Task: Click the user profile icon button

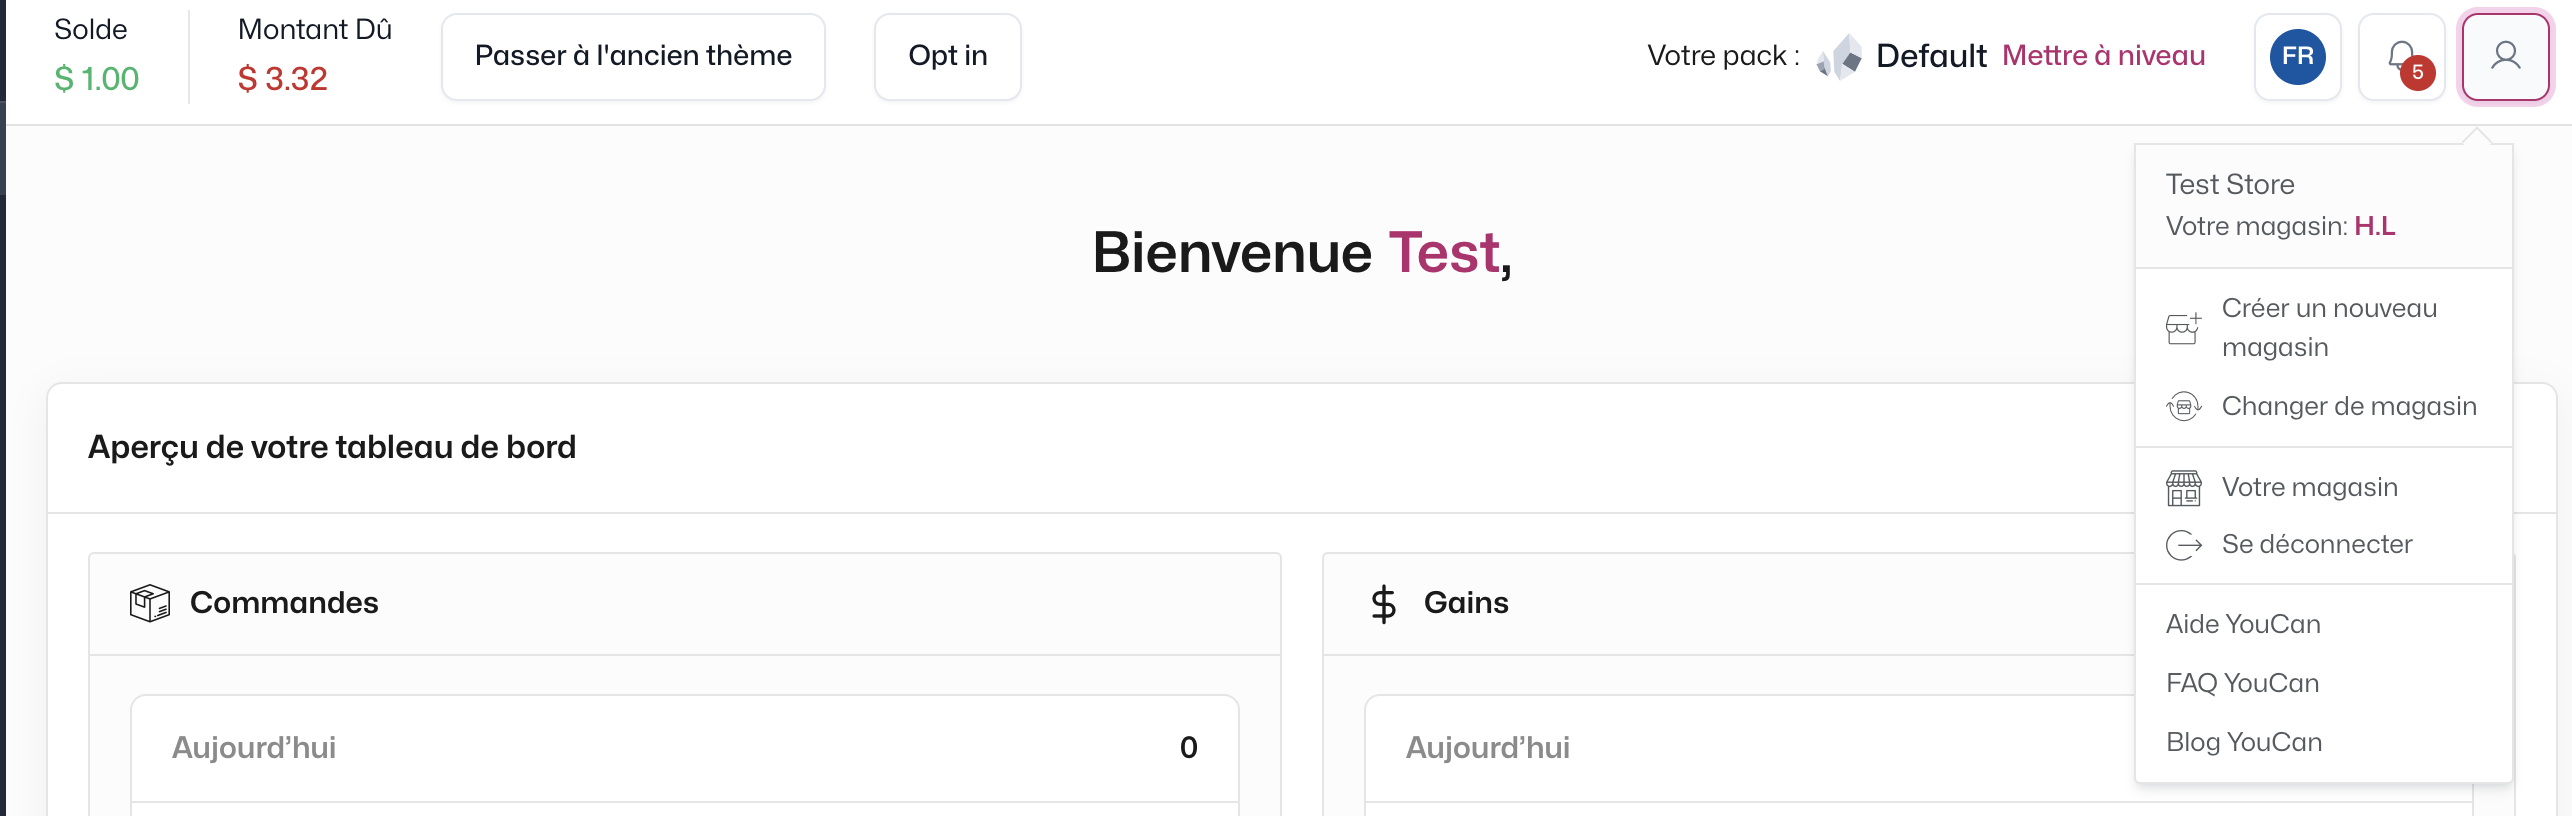Action: coord(2505,57)
